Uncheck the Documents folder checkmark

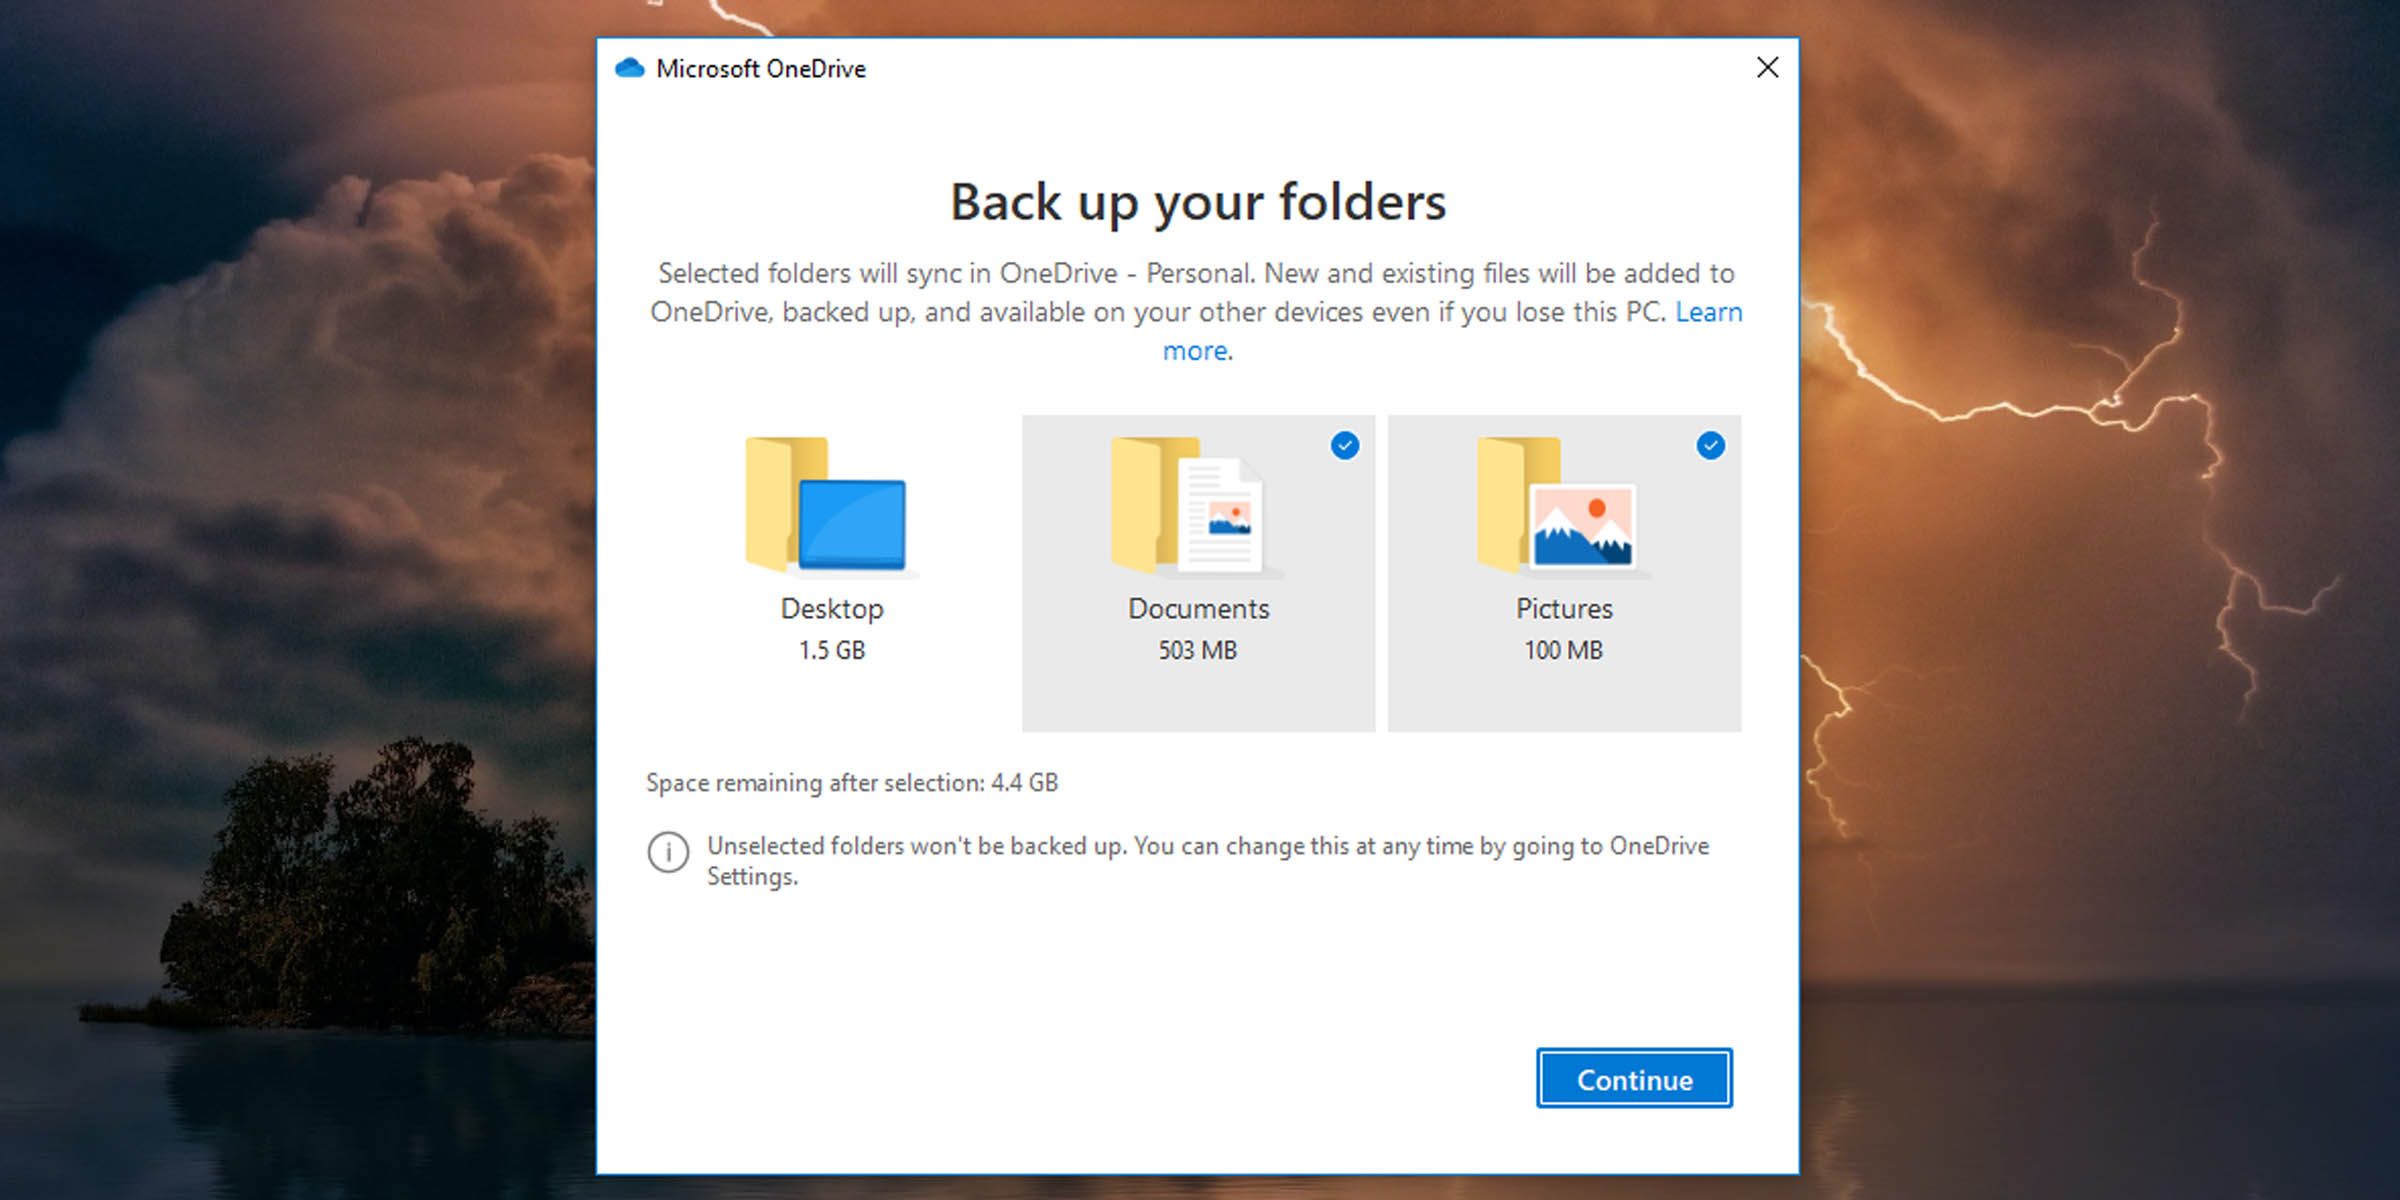1345,447
